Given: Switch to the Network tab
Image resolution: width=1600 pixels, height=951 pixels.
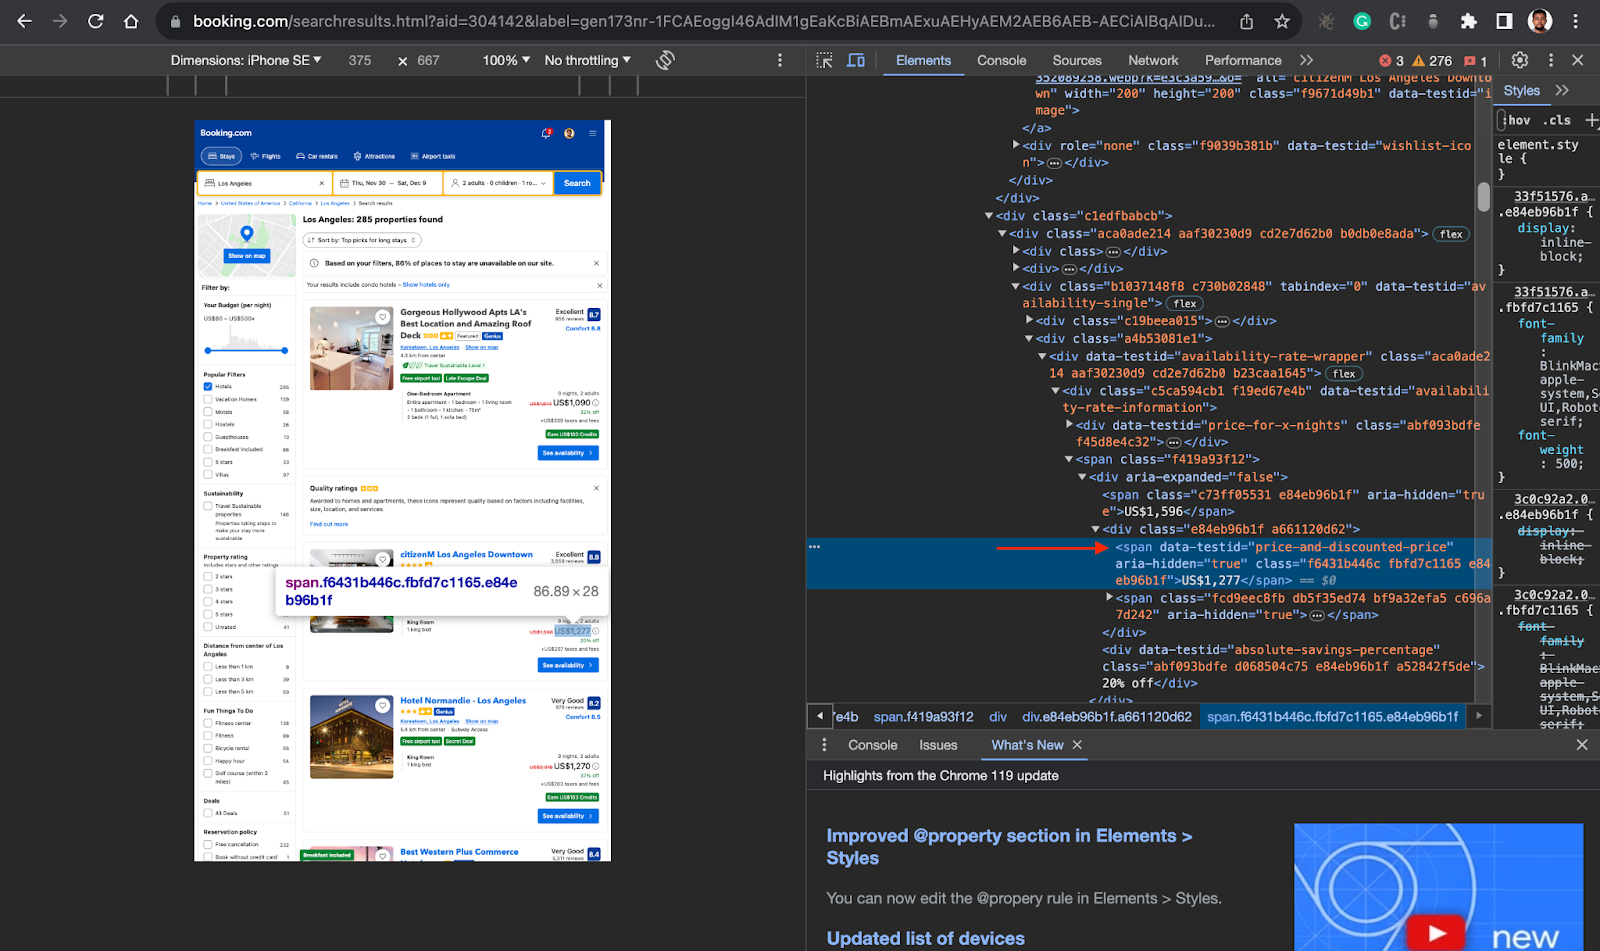Looking at the screenshot, I should 1153,60.
